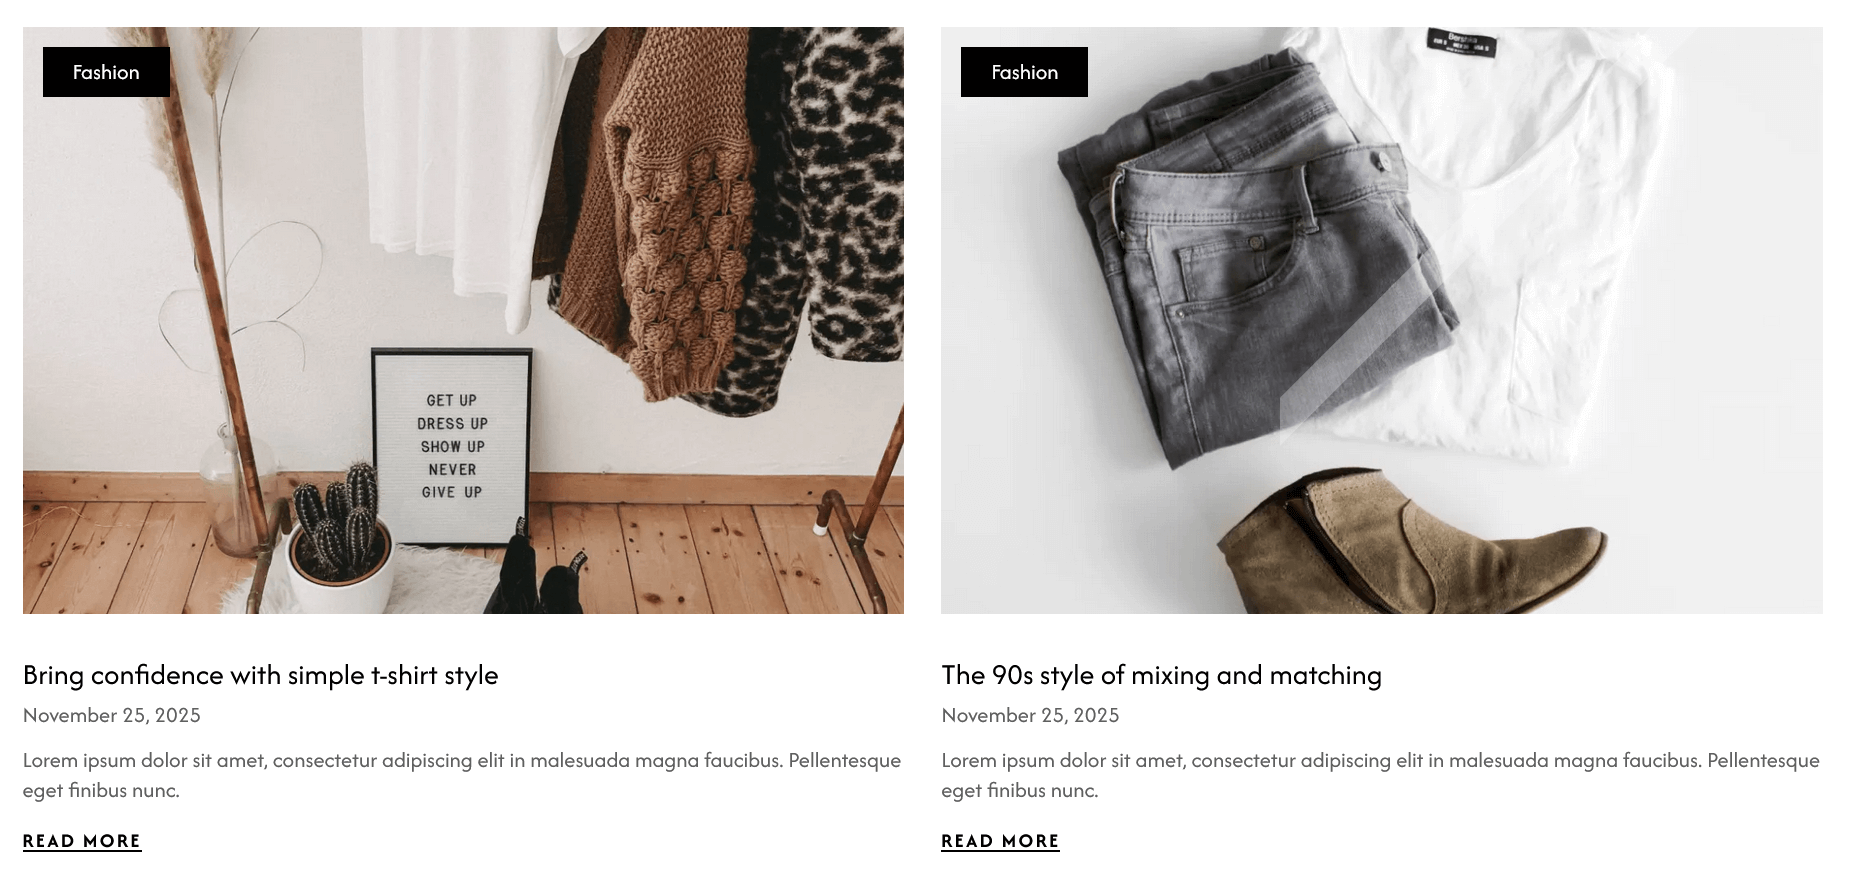The height and width of the screenshot is (883, 1851).
Task: Click READ MORE under the t-shirt style post
Action: 82,841
